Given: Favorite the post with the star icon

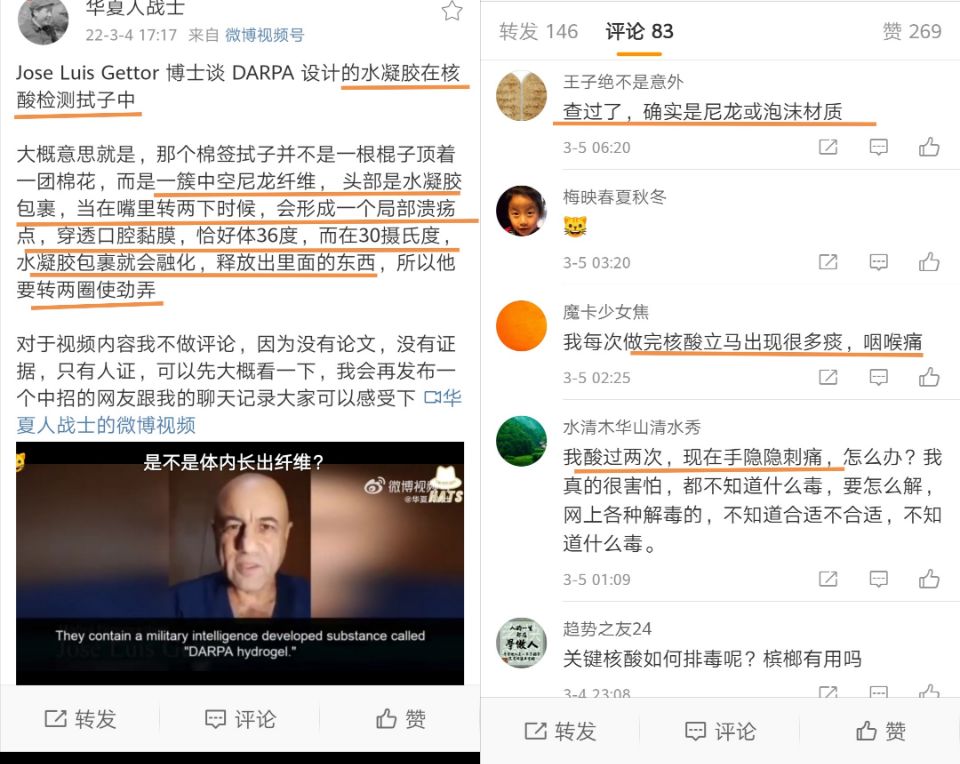Looking at the screenshot, I should pos(452,10).
